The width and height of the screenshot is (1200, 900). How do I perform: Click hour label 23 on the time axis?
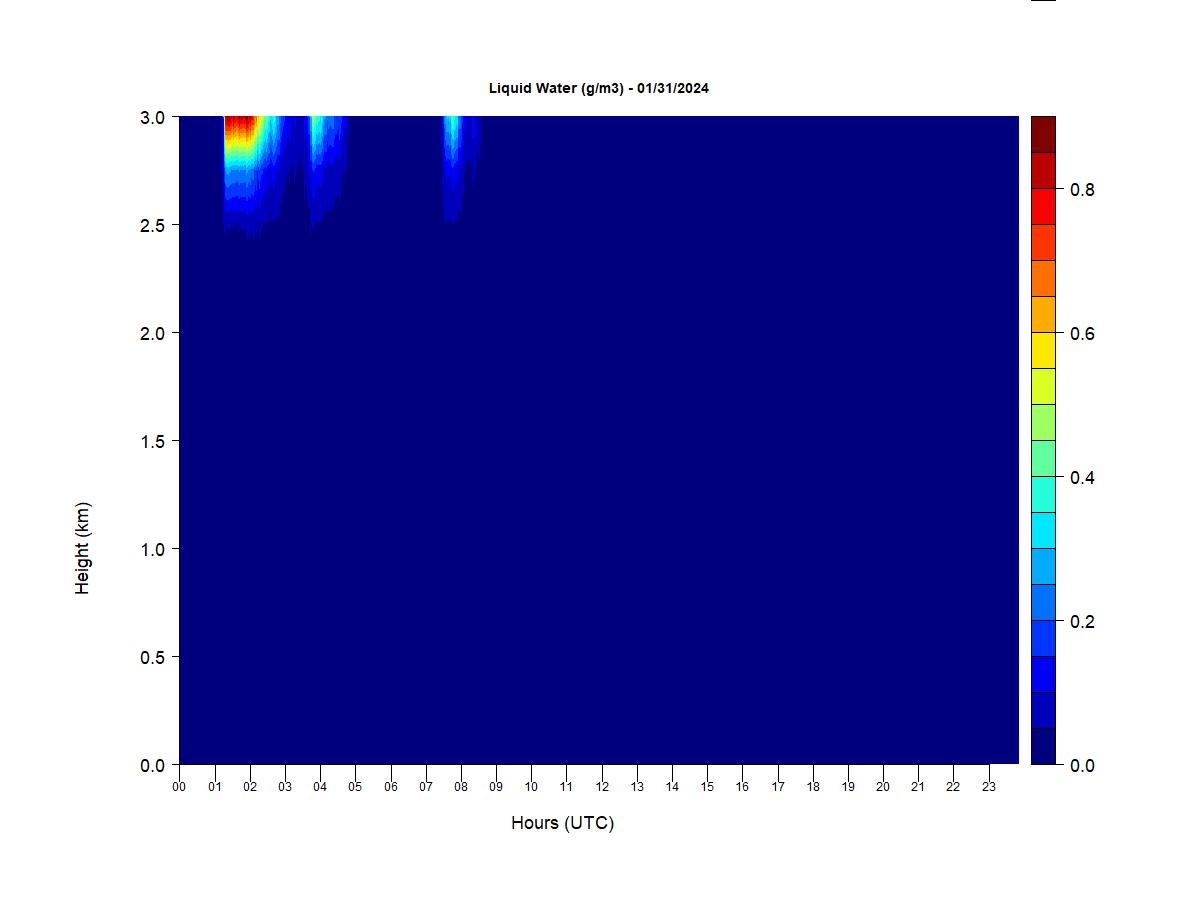point(989,787)
